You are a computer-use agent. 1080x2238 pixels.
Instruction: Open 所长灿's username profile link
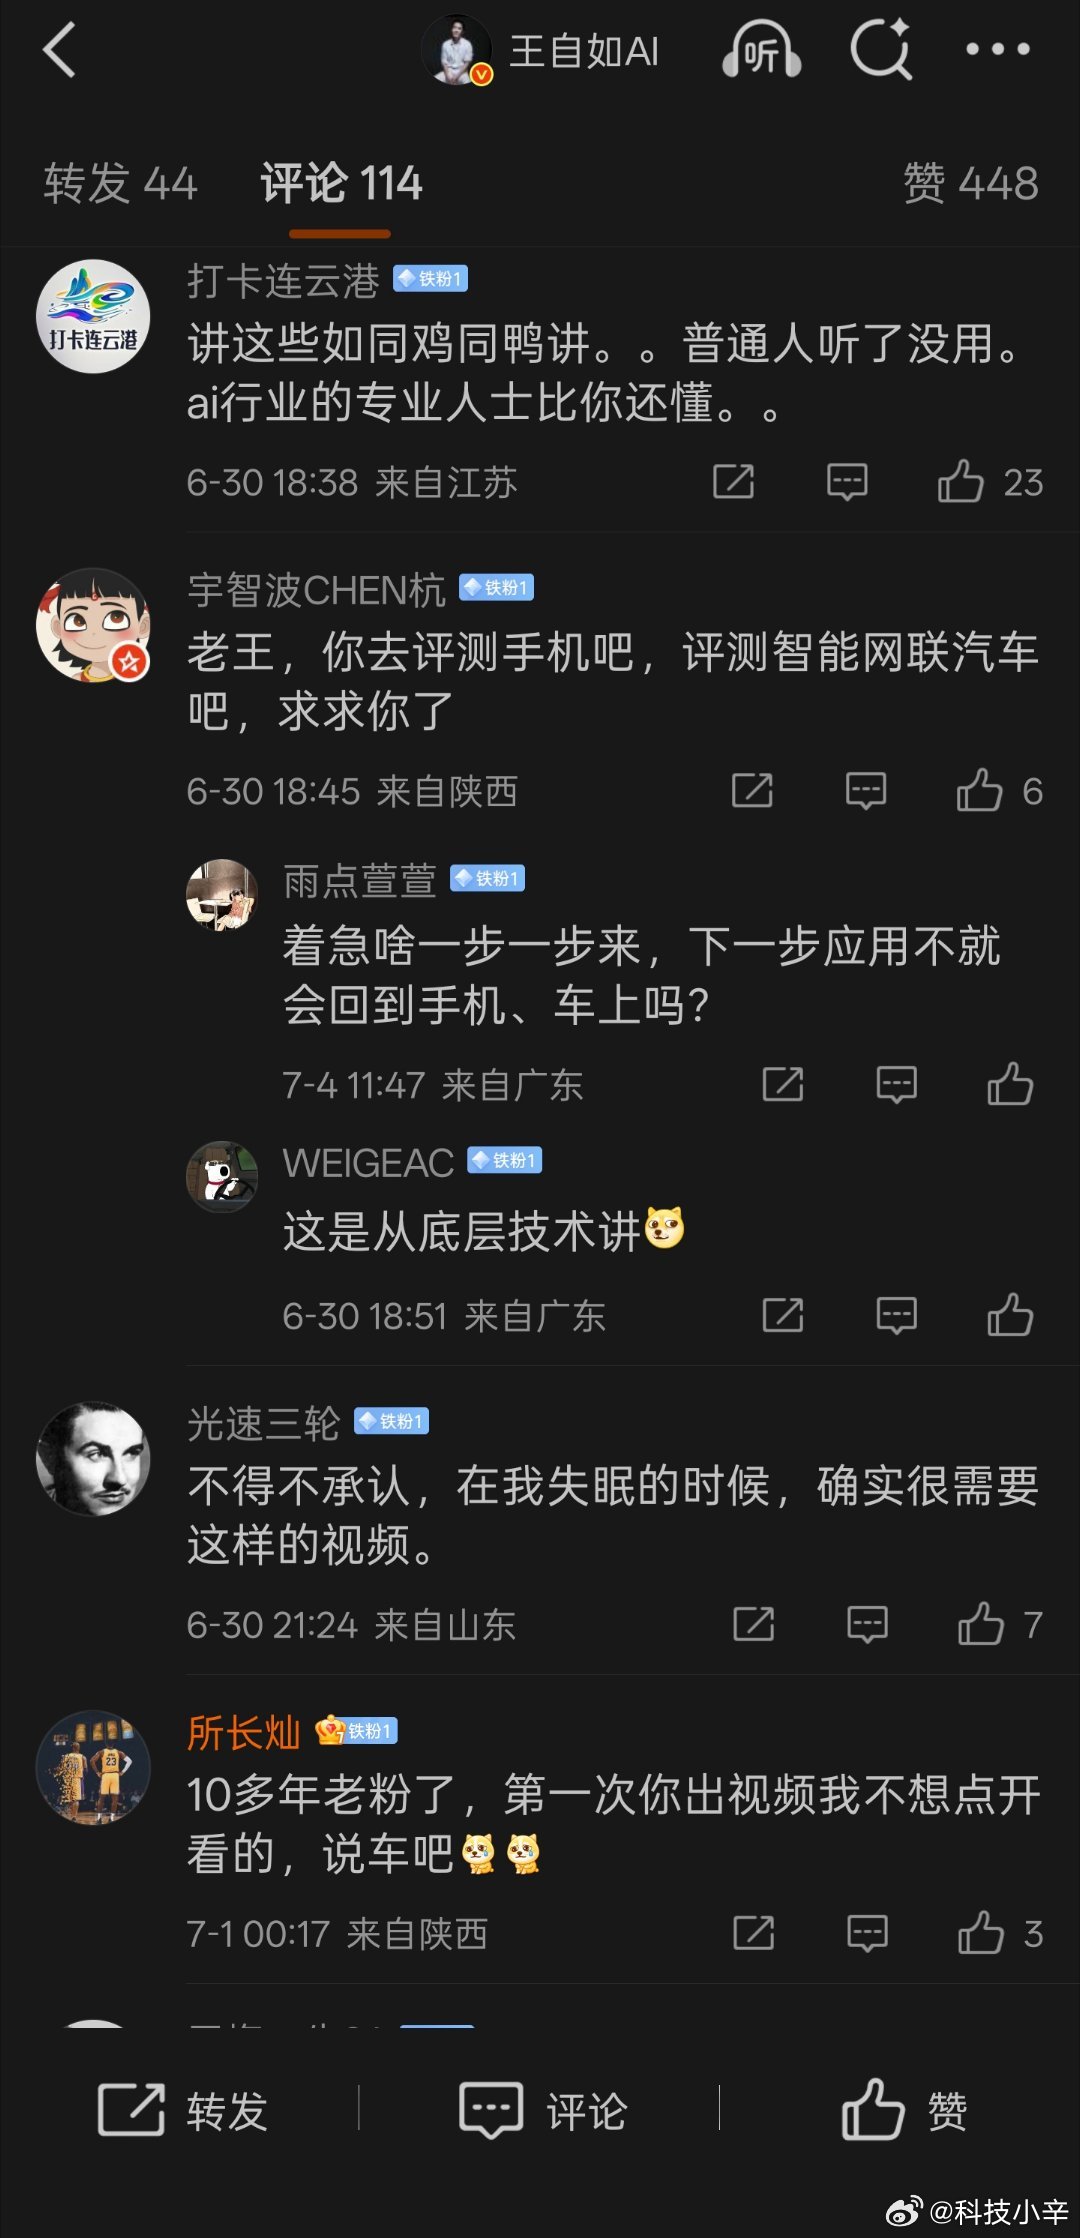[243, 1732]
